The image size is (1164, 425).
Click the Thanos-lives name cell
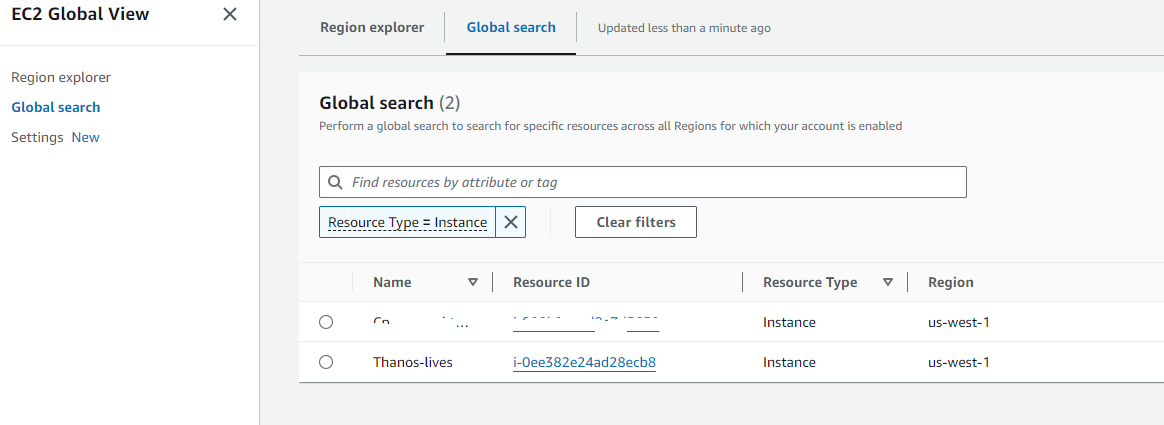[x=412, y=362]
